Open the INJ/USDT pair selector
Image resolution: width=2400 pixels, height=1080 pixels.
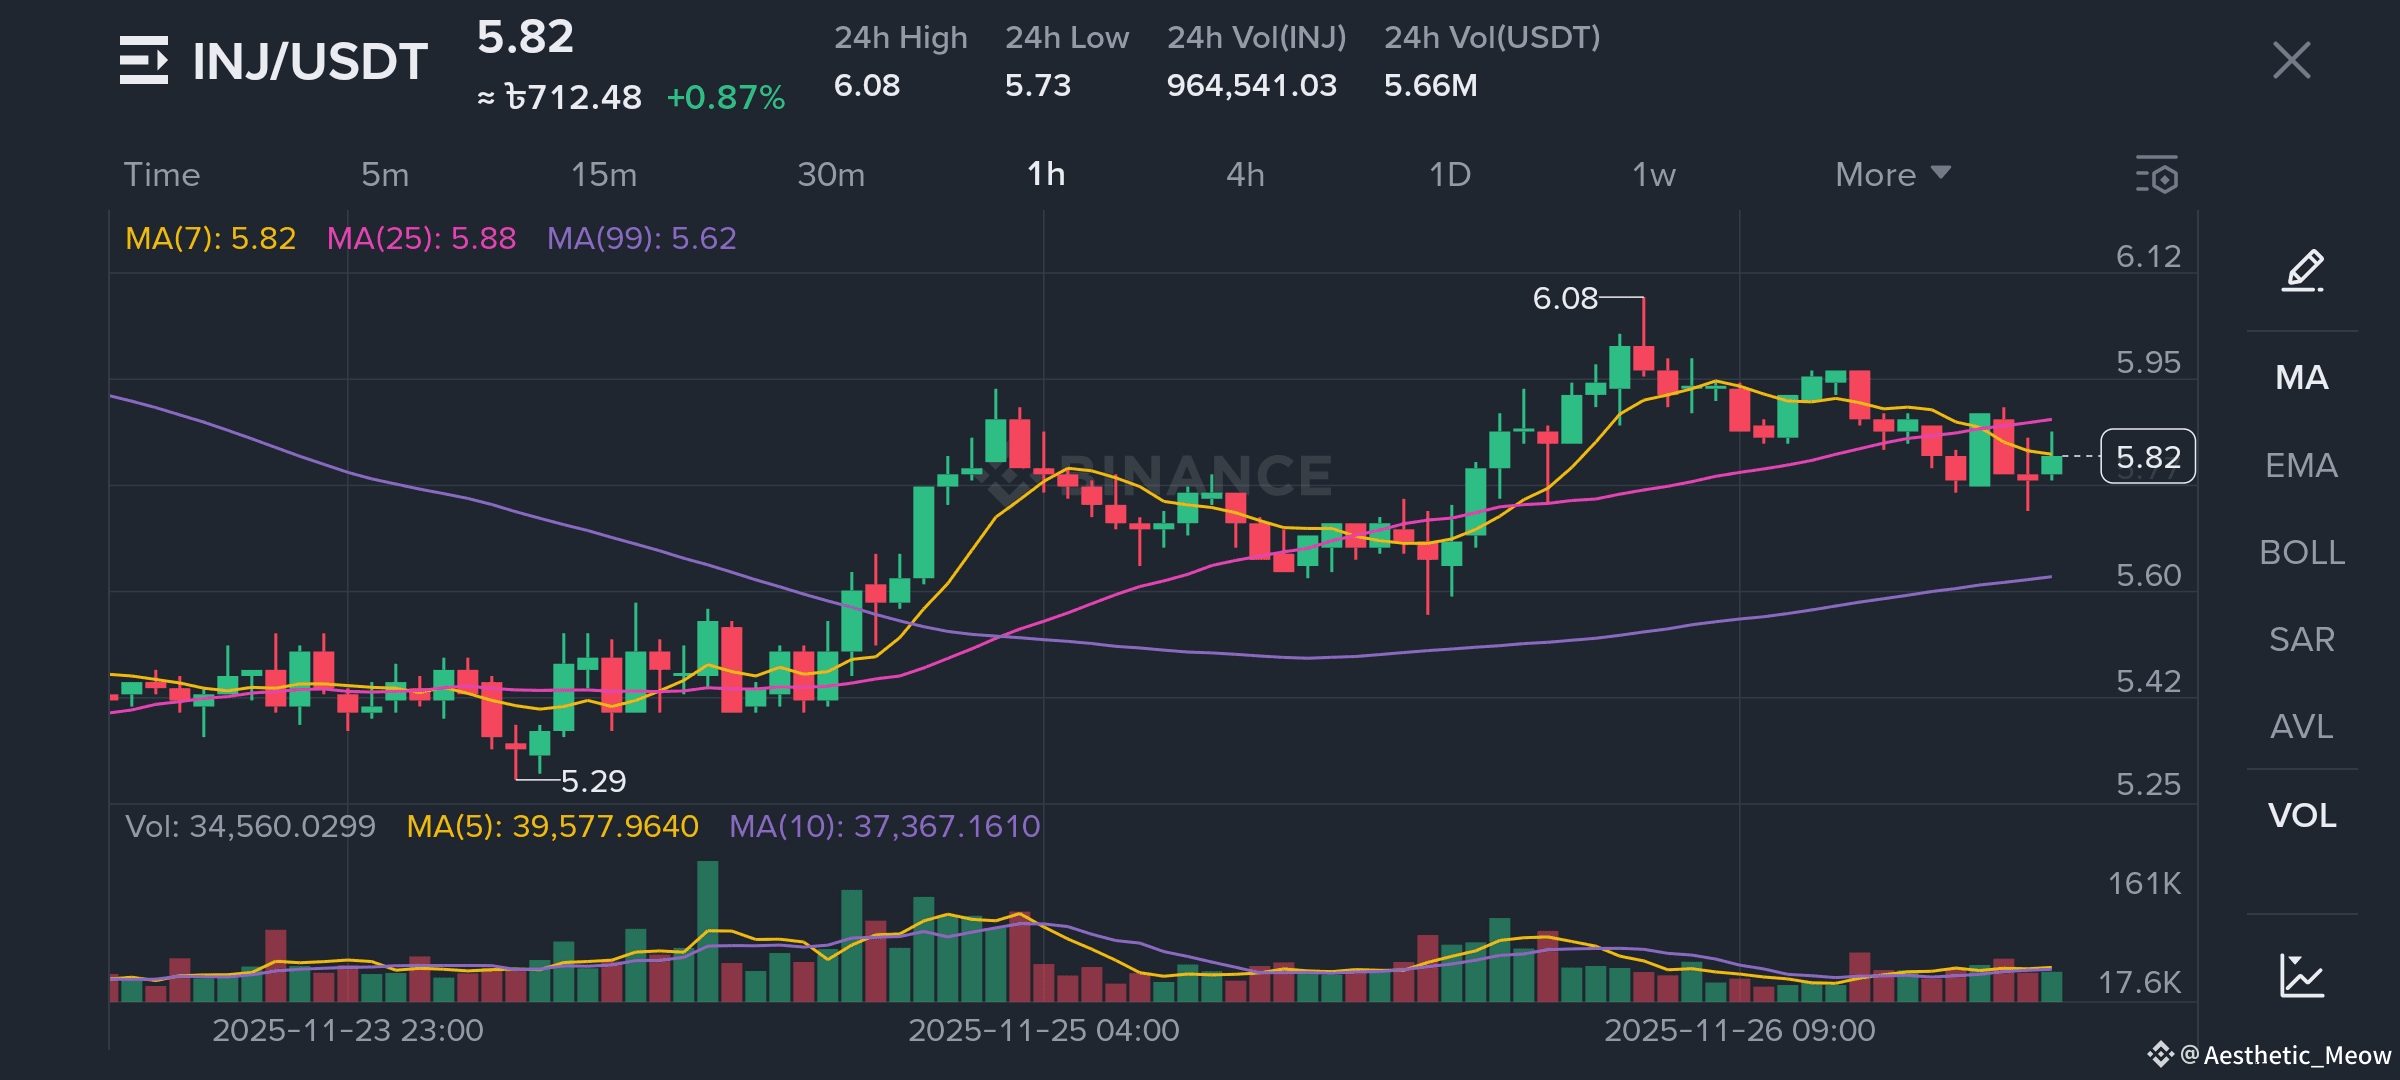[310, 62]
